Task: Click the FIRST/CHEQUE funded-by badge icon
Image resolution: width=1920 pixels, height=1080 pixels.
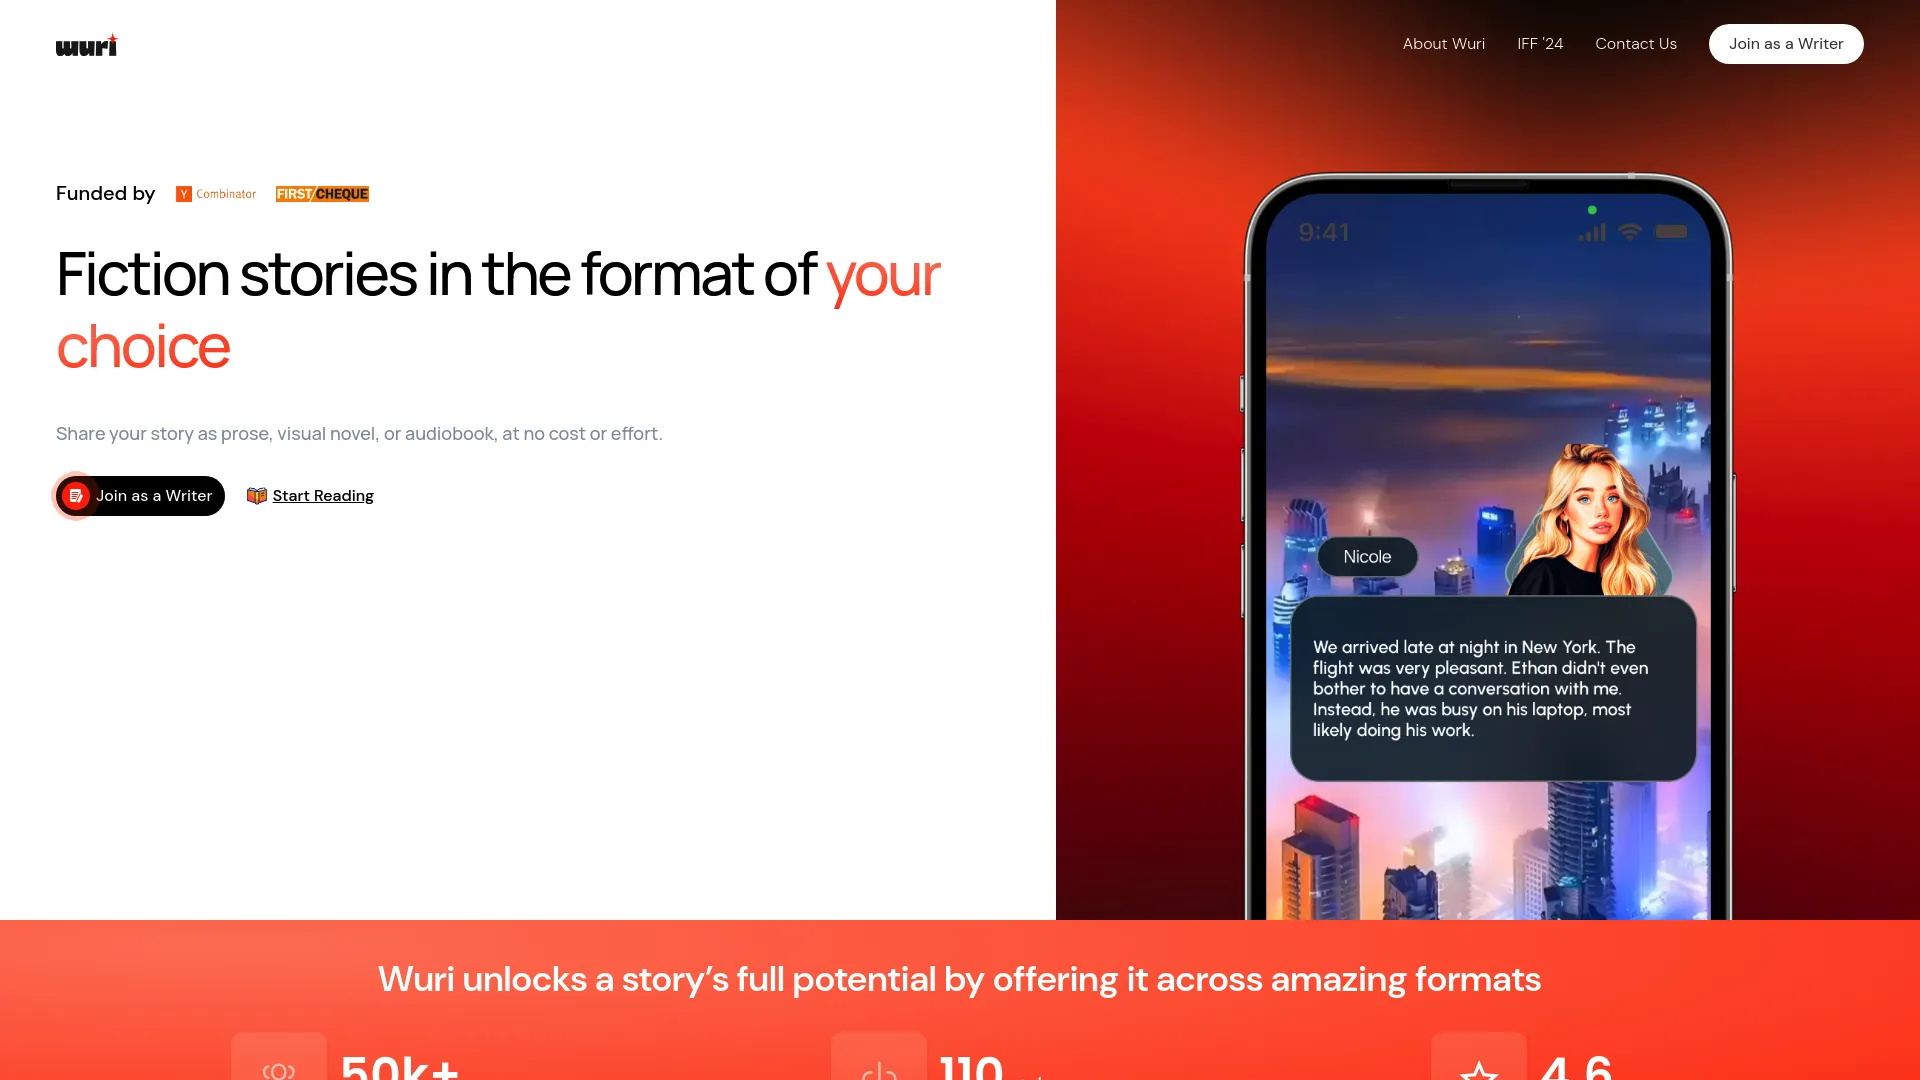Action: coord(322,194)
